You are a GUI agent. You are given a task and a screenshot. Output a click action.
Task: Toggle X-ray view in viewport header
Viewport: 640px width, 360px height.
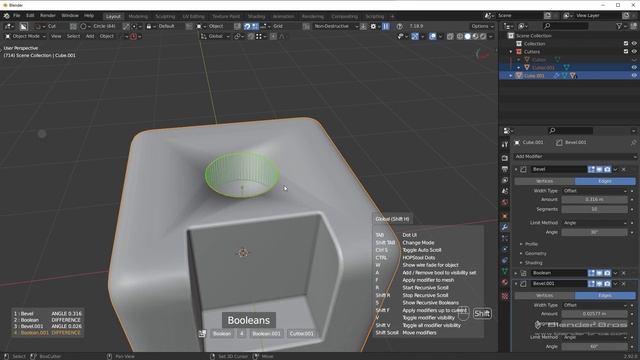450,36
